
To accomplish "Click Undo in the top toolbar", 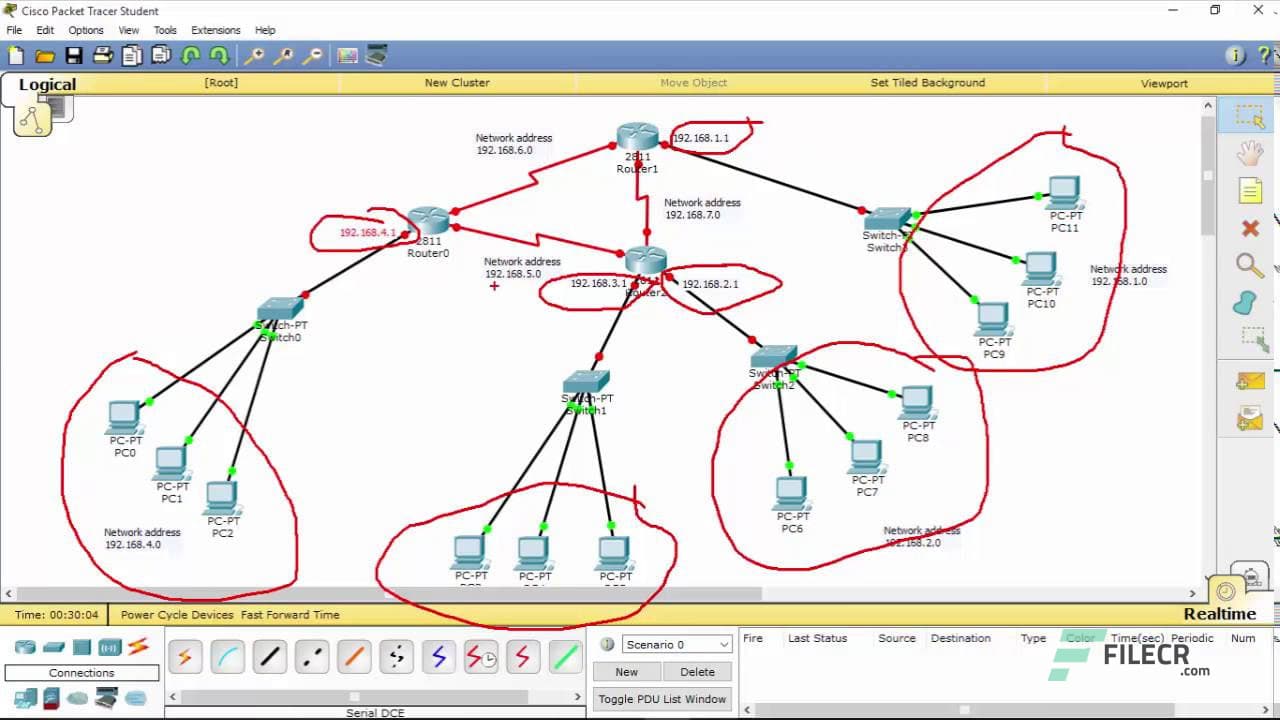I will coord(190,55).
